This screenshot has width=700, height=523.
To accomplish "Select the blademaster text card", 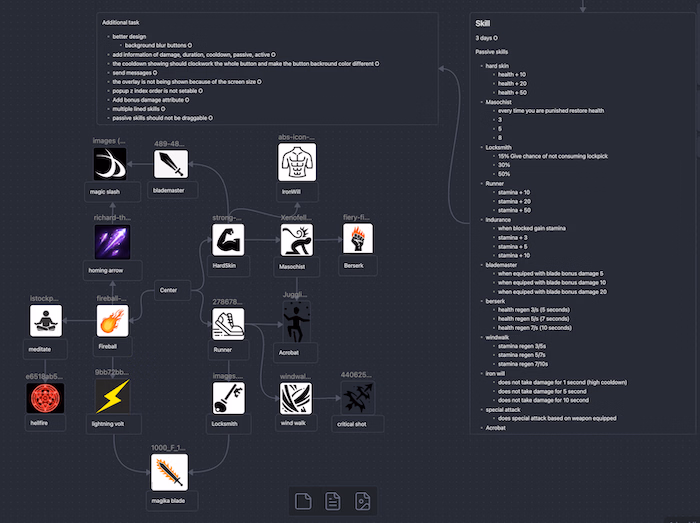I will click(x=173, y=191).
